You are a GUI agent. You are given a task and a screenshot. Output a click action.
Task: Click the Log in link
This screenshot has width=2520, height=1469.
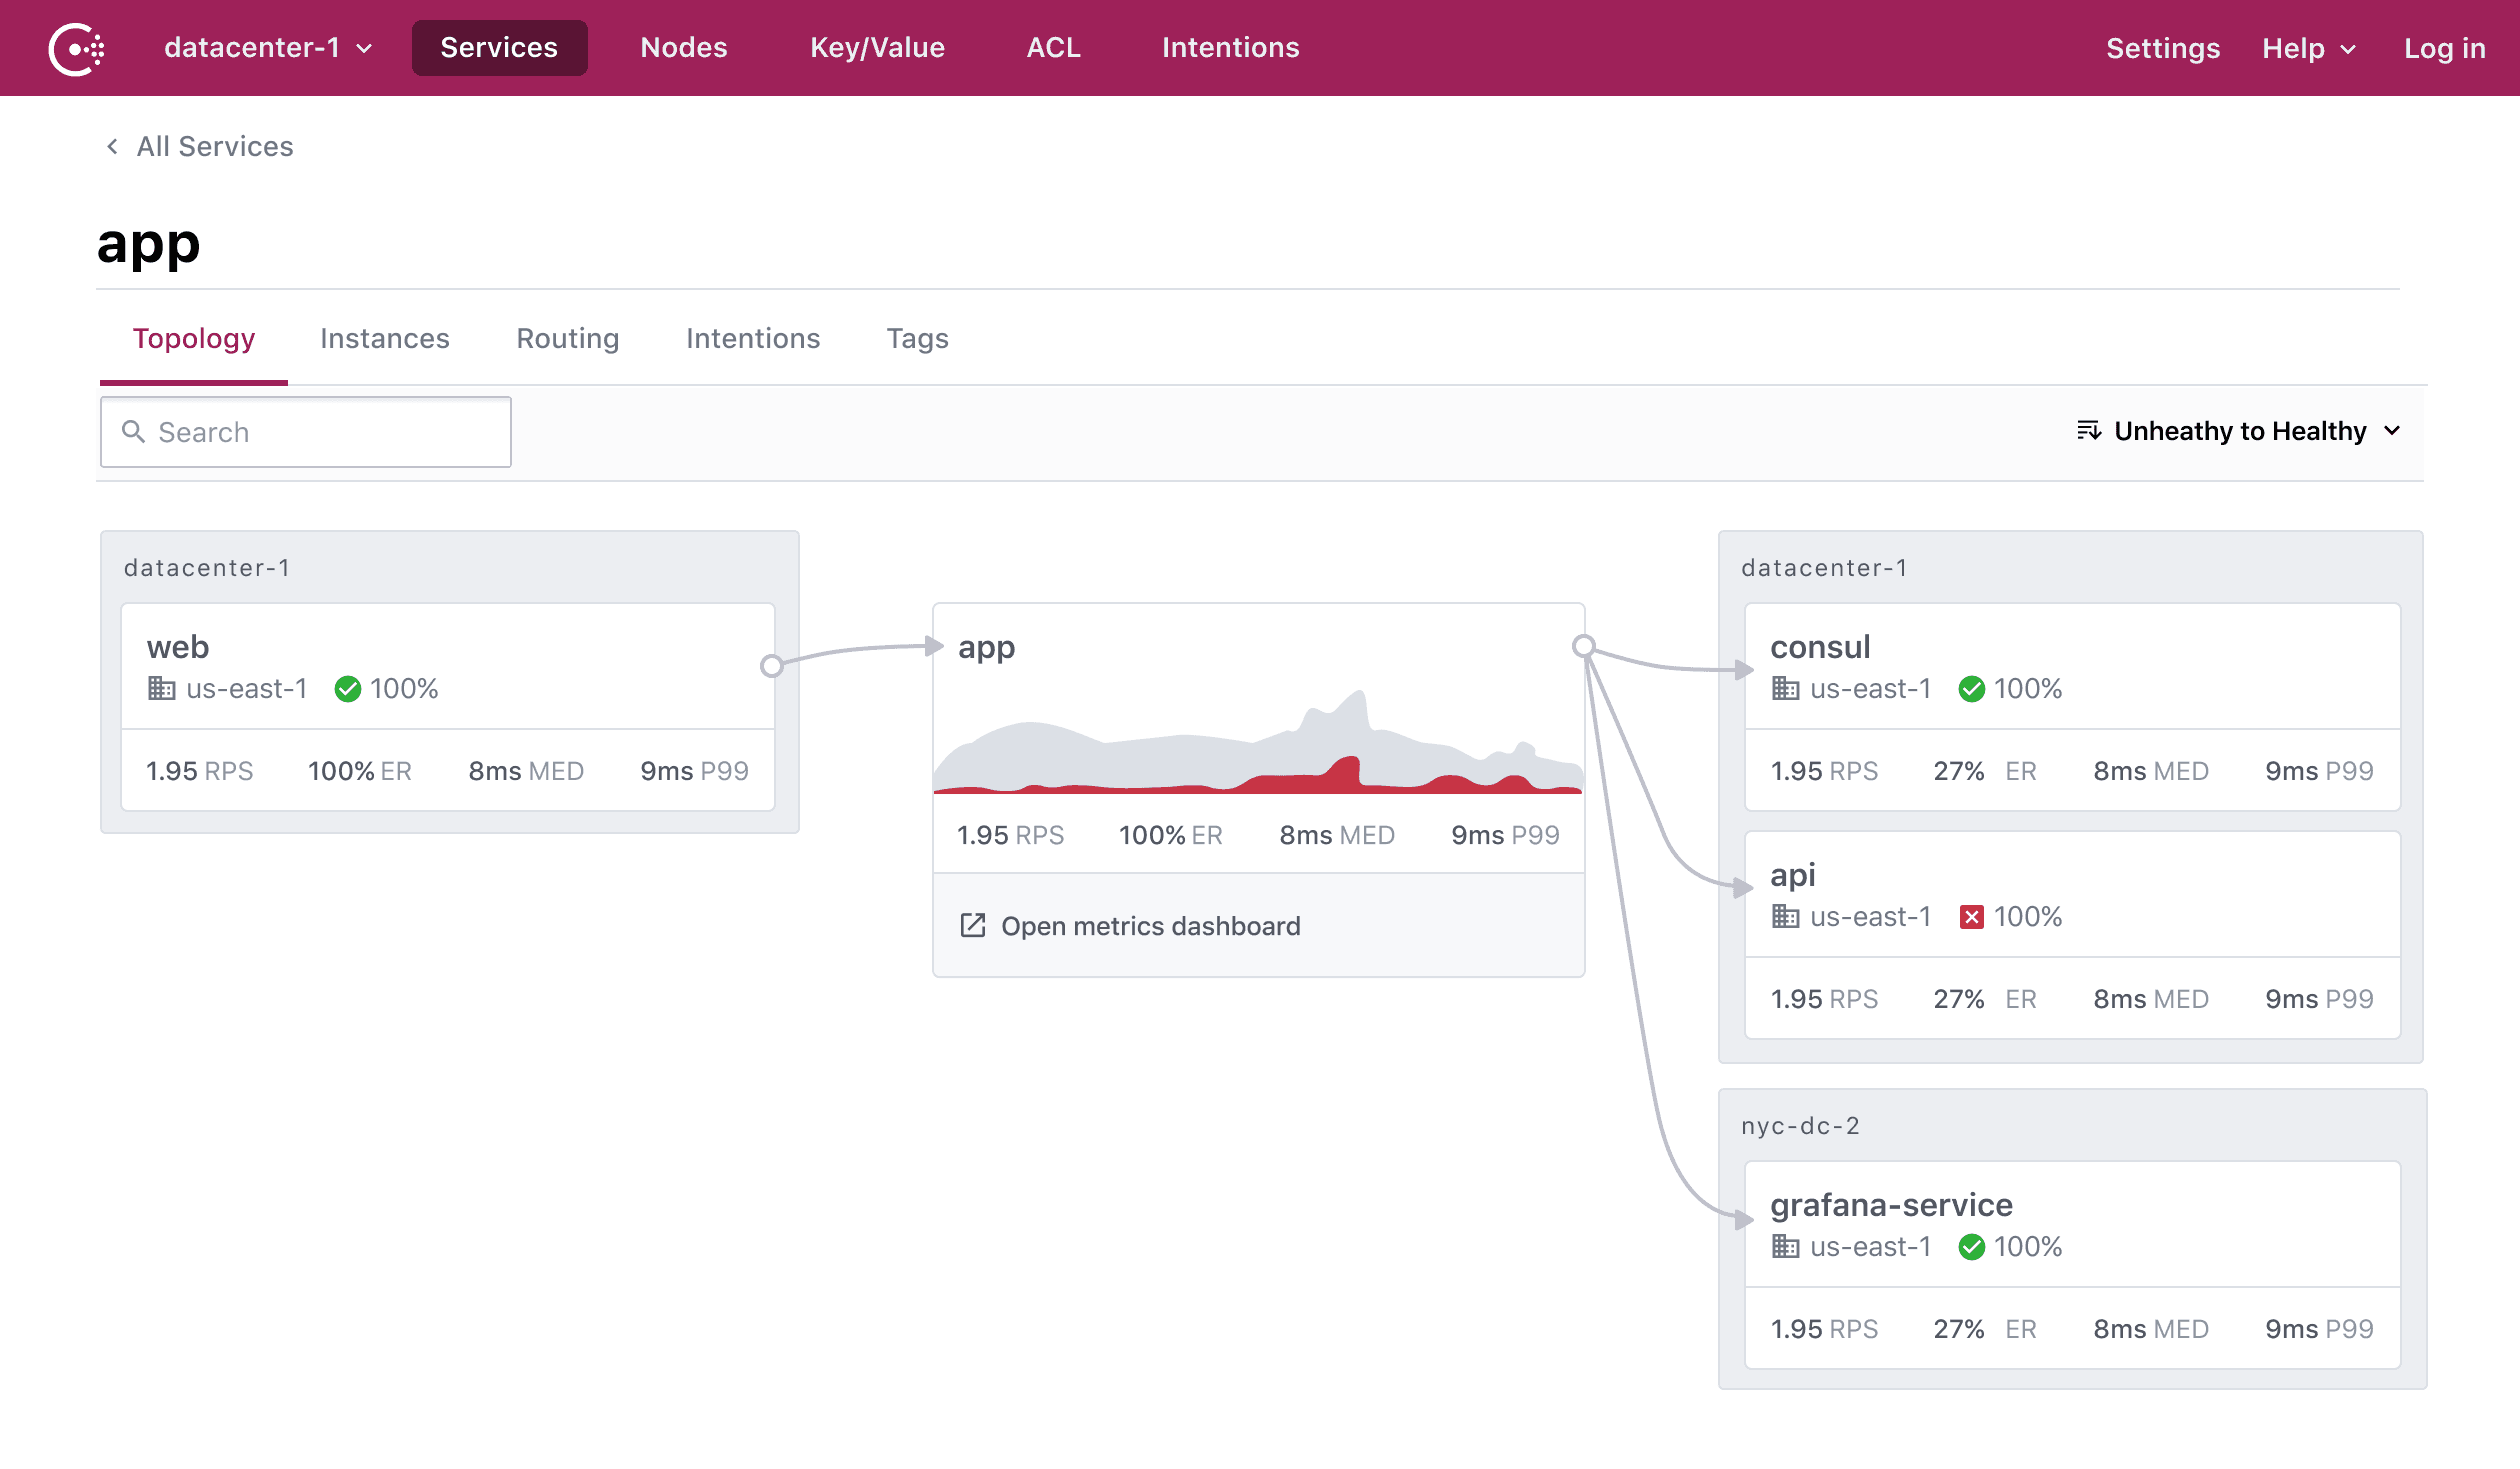(2444, 48)
